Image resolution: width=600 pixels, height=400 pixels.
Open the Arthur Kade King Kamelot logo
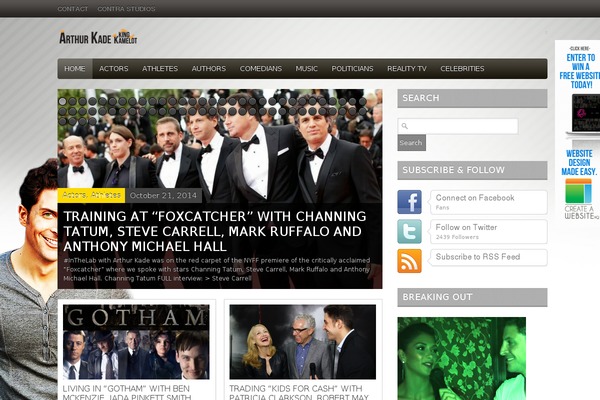click(x=98, y=38)
